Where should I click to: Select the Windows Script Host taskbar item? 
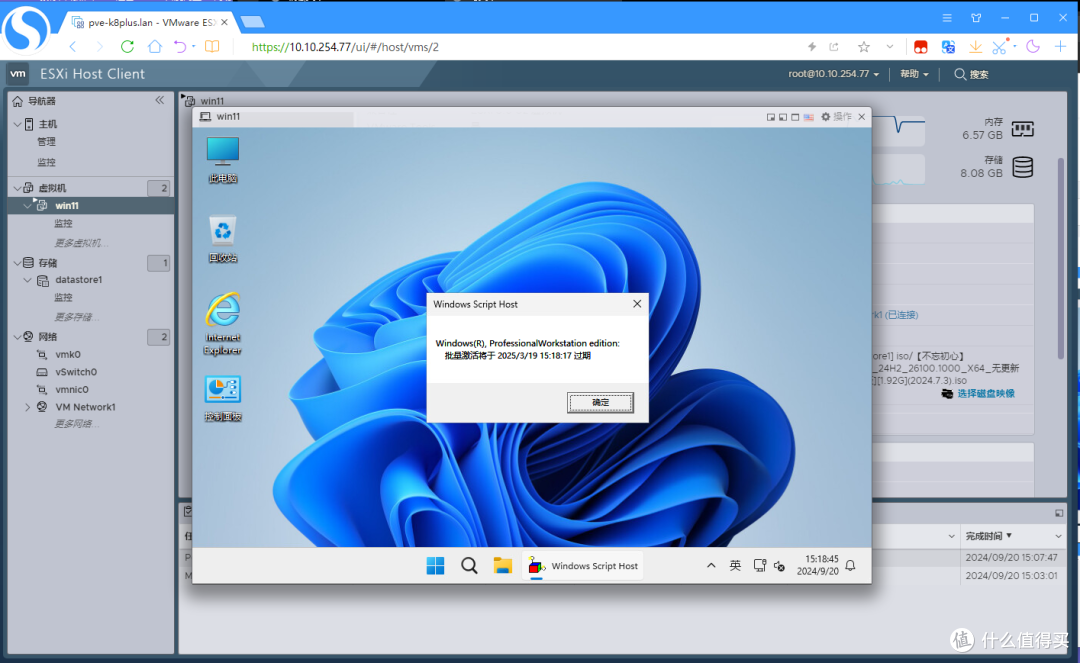(x=583, y=566)
